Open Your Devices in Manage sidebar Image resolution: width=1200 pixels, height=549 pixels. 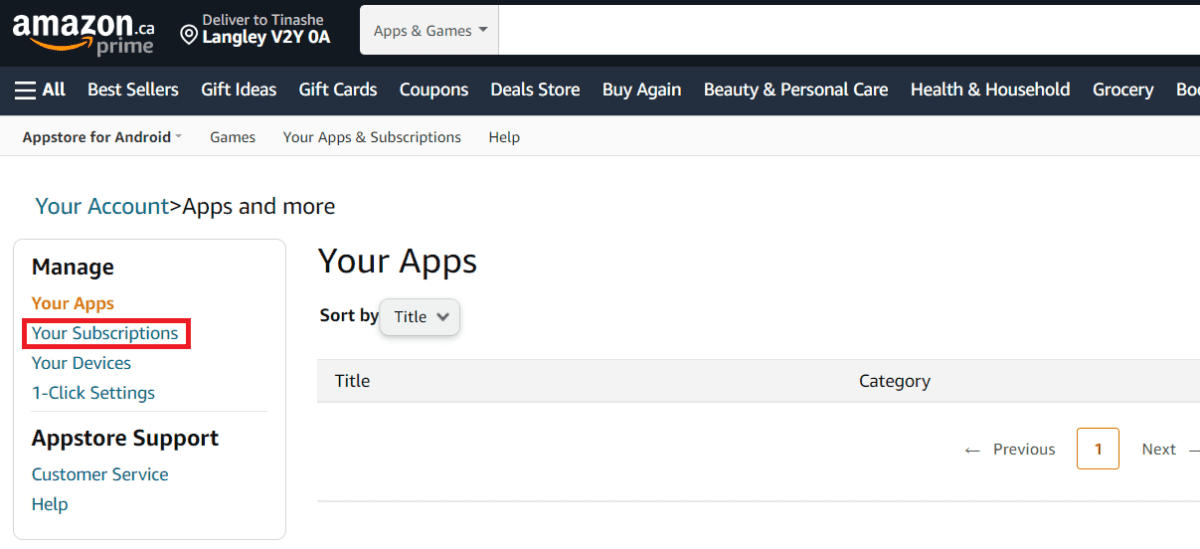coord(81,363)
